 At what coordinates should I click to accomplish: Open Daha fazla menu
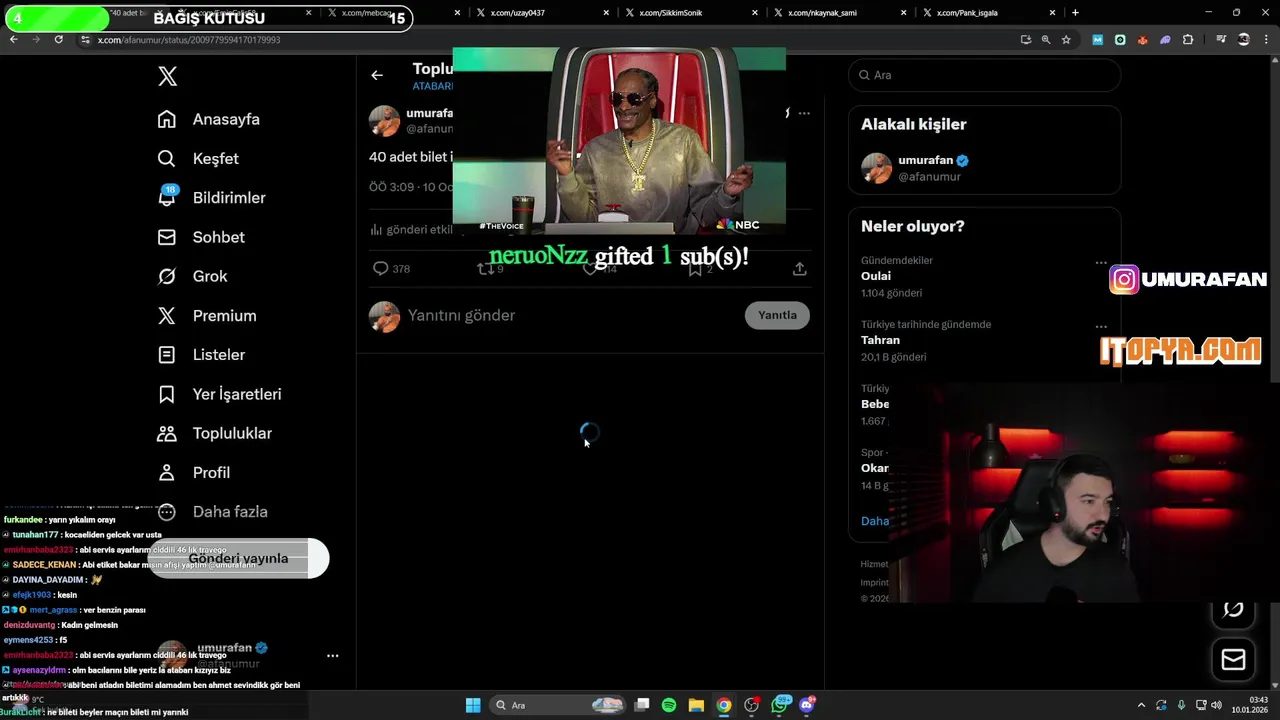[x=212, y=511]
